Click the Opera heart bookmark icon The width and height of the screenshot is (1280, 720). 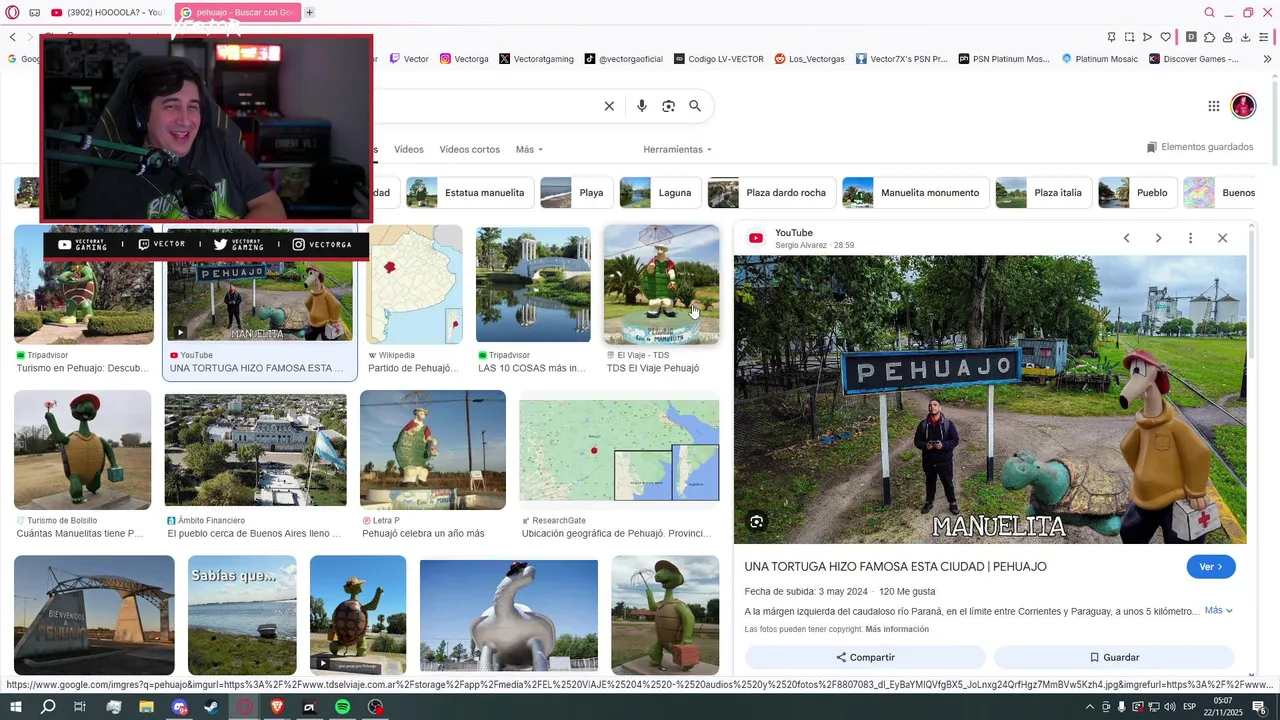(1165, 37)
